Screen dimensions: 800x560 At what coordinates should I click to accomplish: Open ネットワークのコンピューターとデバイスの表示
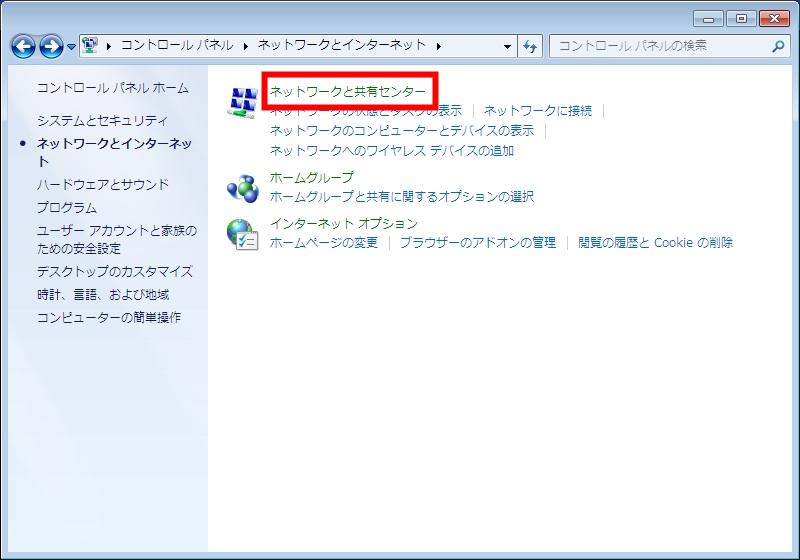tap(402, 131)
